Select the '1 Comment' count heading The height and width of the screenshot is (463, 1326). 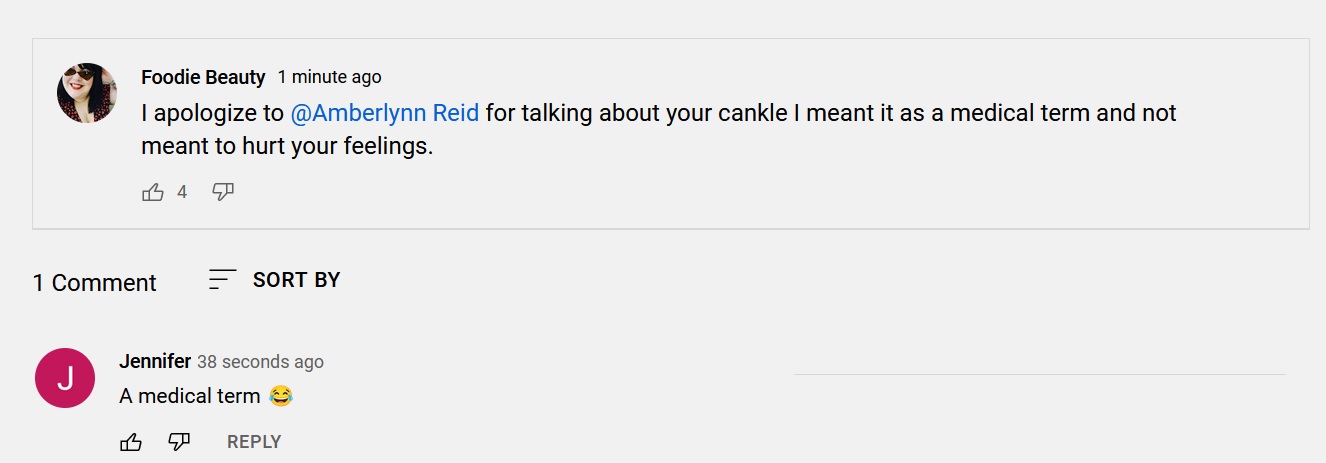(94, 283)
